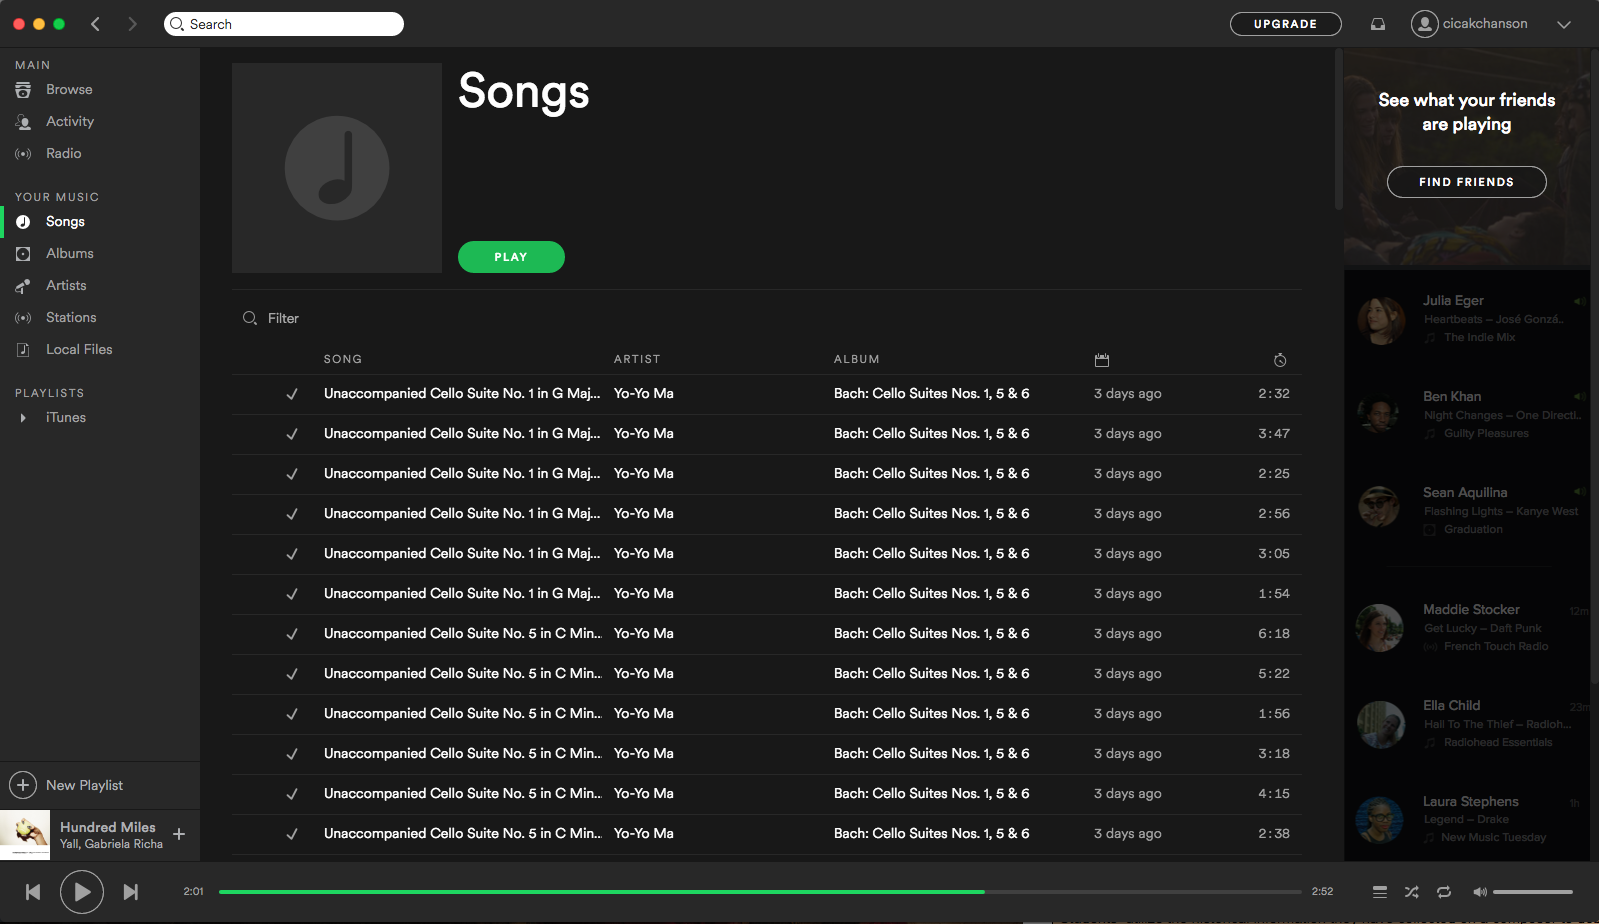This screenshot has height=924, width=1599.
Task: Click the Browse sidebar icon
Action: (x=23, y=90)
